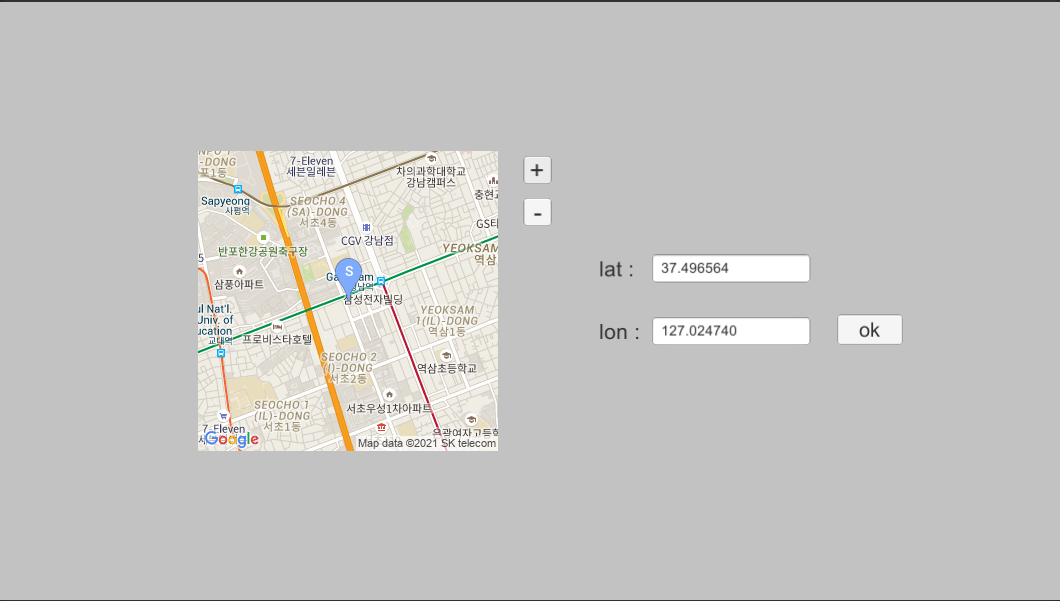Click the CGV cinema icon
Viewport: 1060px width, 601px height.
(366, 228)
